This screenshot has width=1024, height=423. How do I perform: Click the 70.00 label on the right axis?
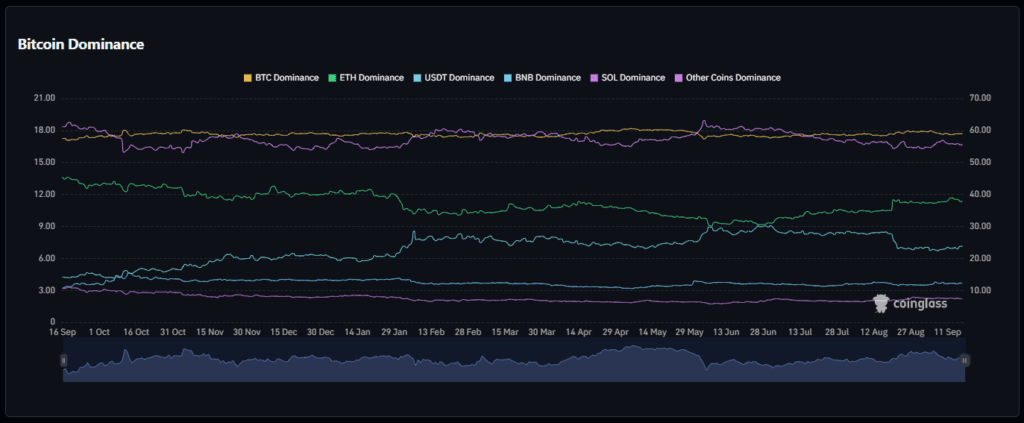point(981,98)
